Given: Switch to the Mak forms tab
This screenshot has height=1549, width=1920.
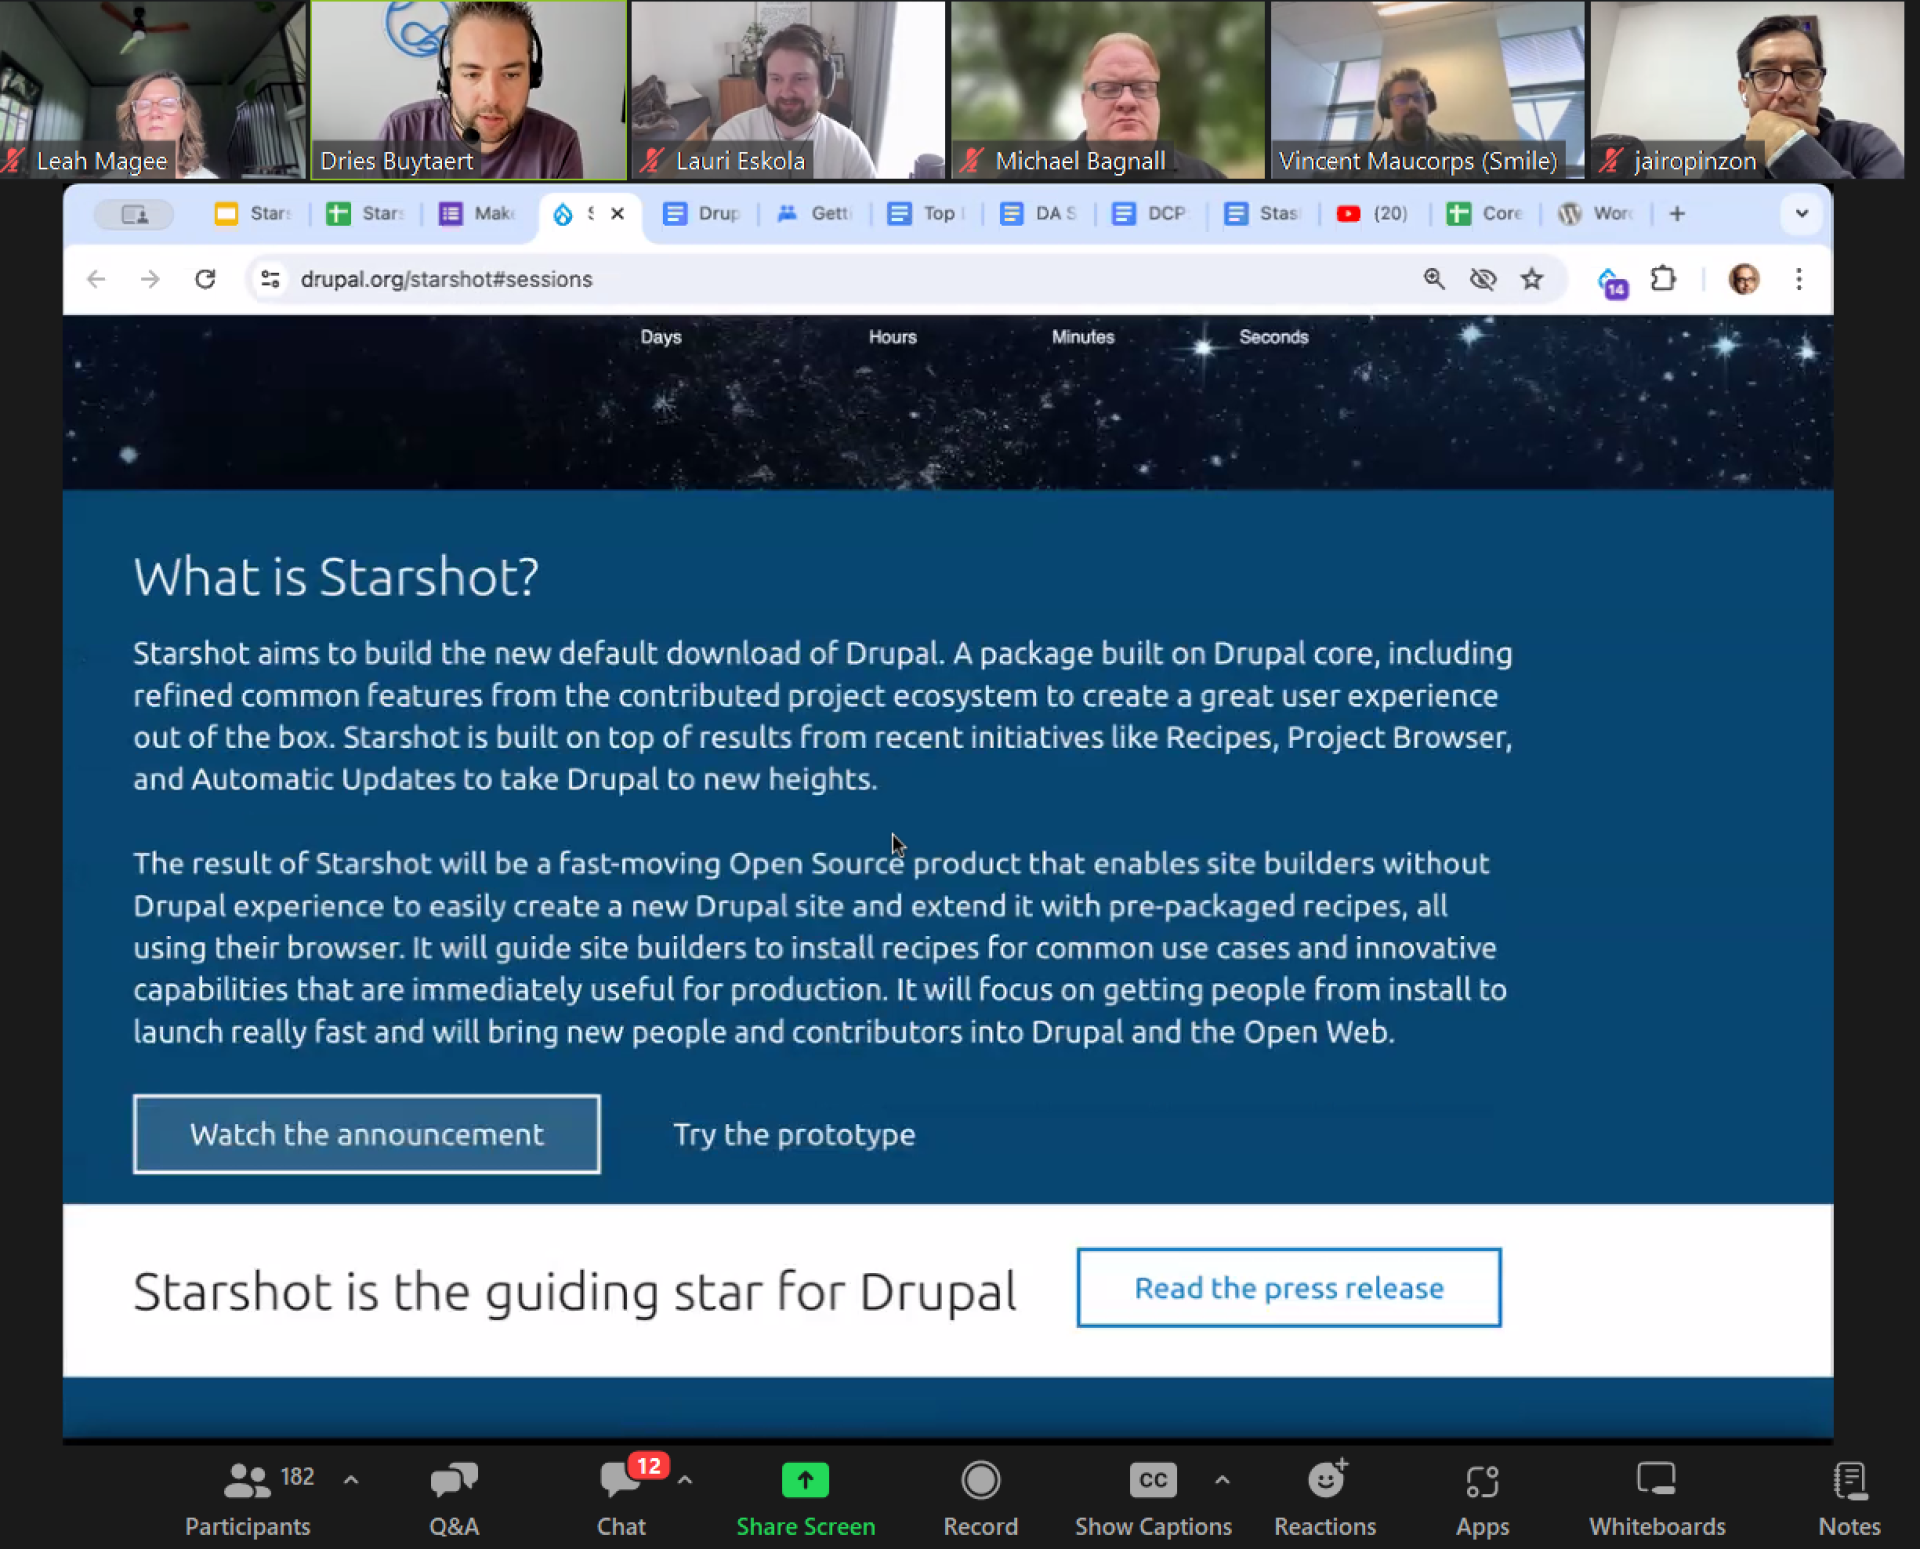Looking at the screenshot, I should [478, 213].
